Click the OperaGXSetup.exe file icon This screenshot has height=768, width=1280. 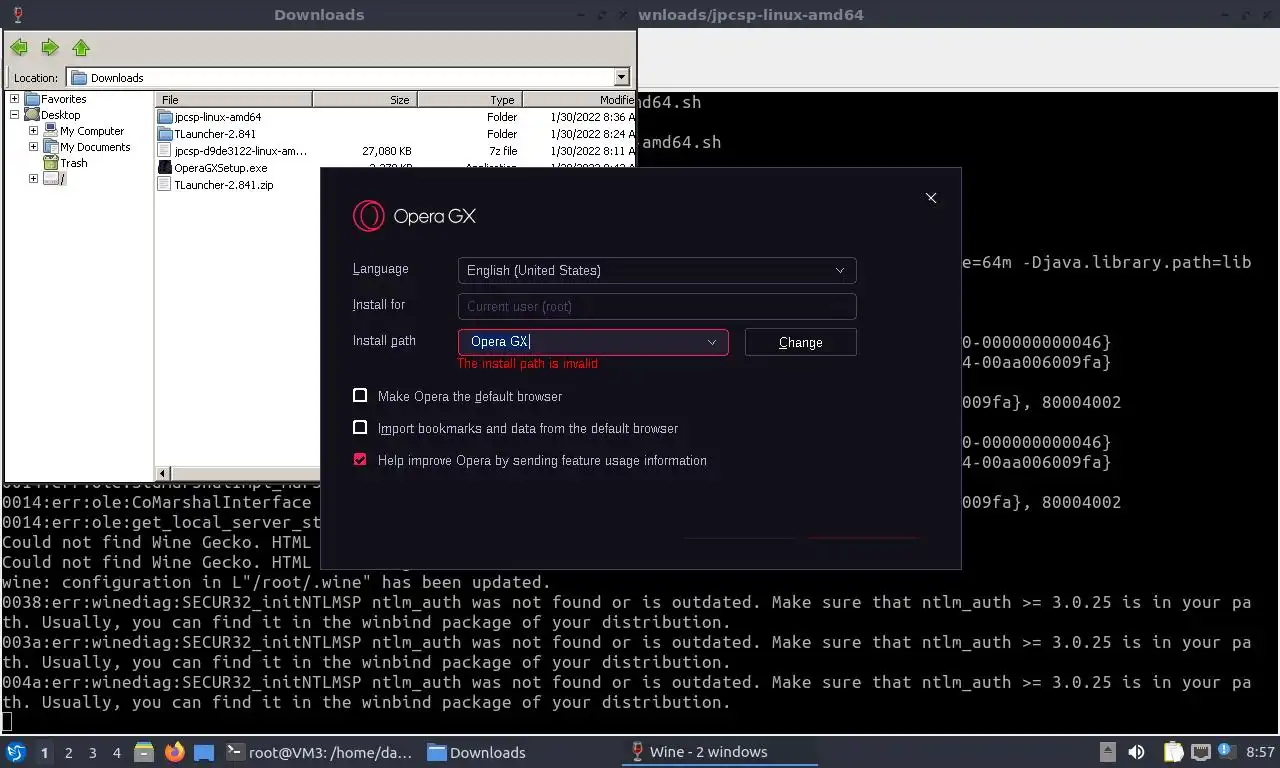tap(166, 168)
